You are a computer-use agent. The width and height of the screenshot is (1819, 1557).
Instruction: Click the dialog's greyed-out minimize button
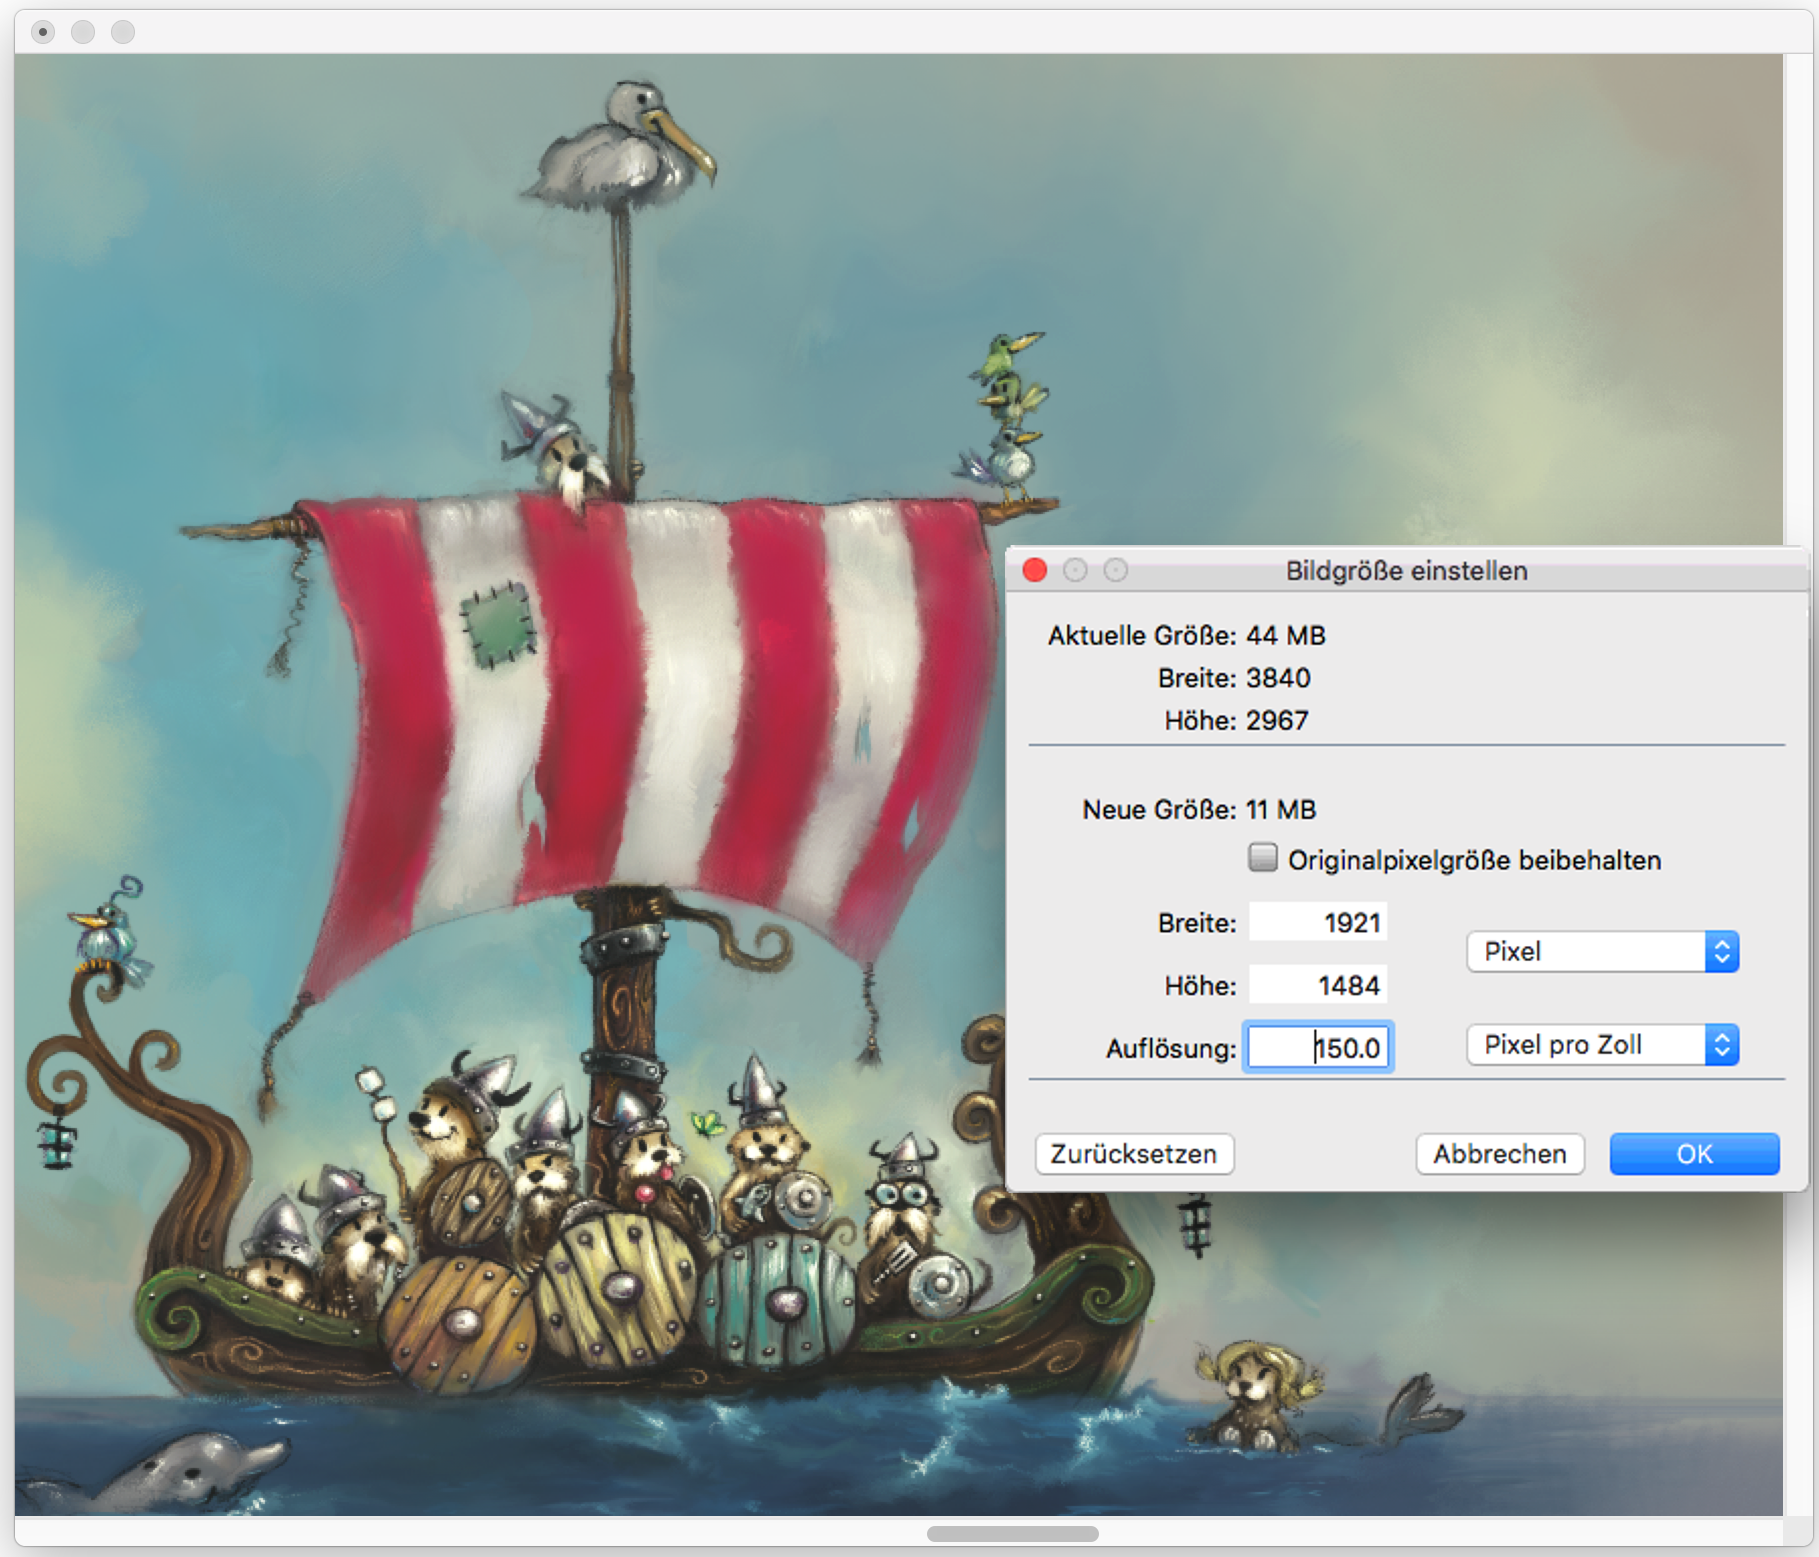tap(1075, 570)
